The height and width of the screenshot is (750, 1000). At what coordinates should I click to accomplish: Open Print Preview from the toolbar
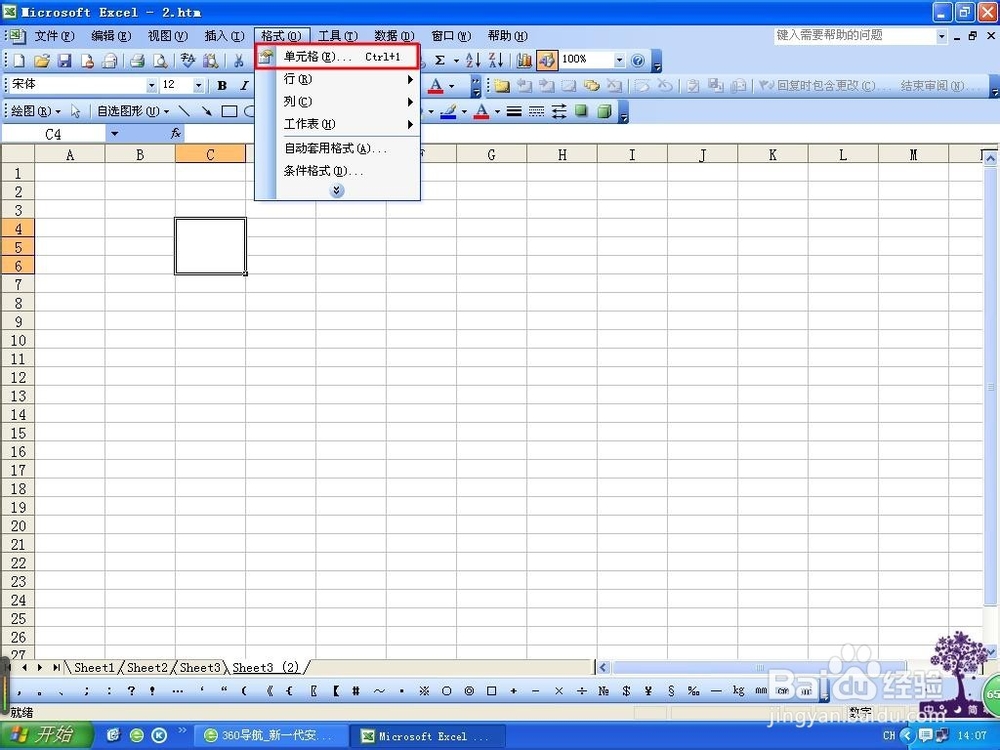pos(161,61)
